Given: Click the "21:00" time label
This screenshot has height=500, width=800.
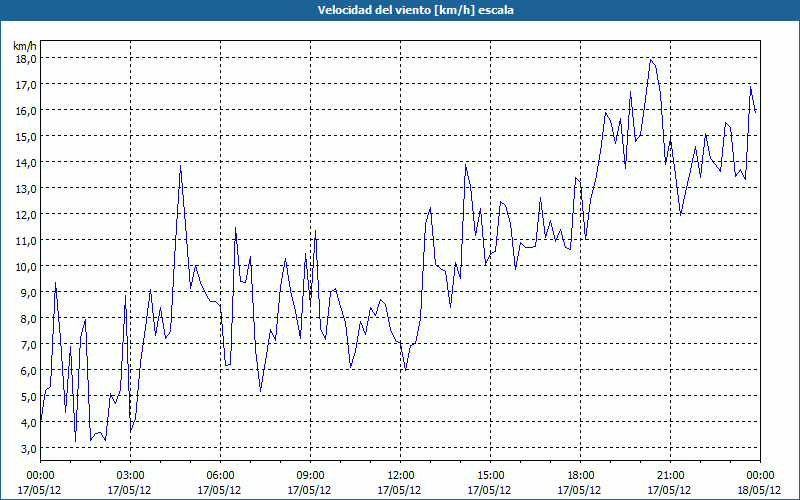Looking at the screenshot, I should pyautogui.click(x=670, y=476).
